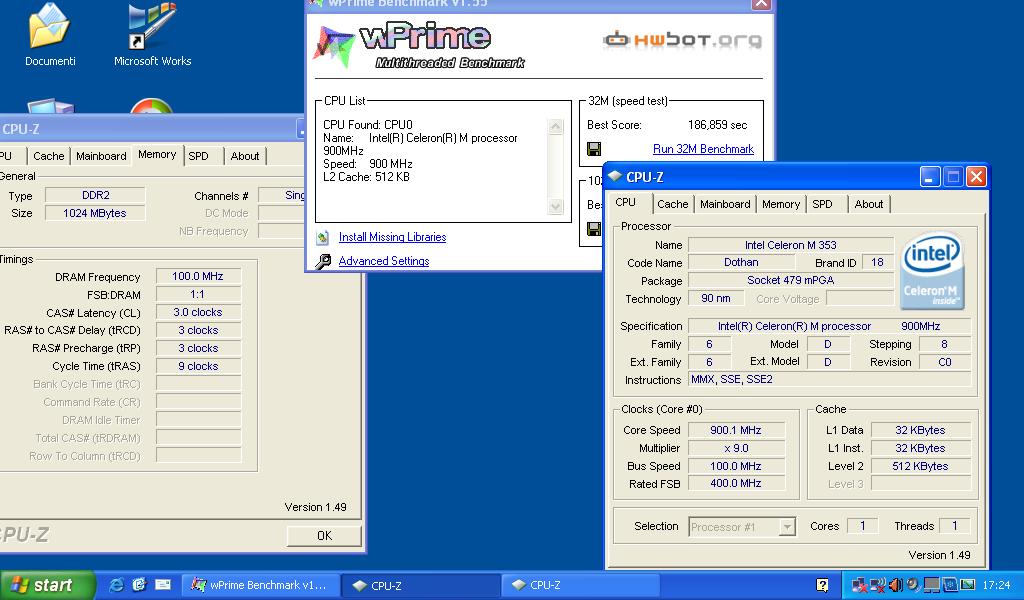The height and width of the screenshot is (600, 1024).
Task: Click the 1024 MBytes memory size field
Action: tap(95, 213)
